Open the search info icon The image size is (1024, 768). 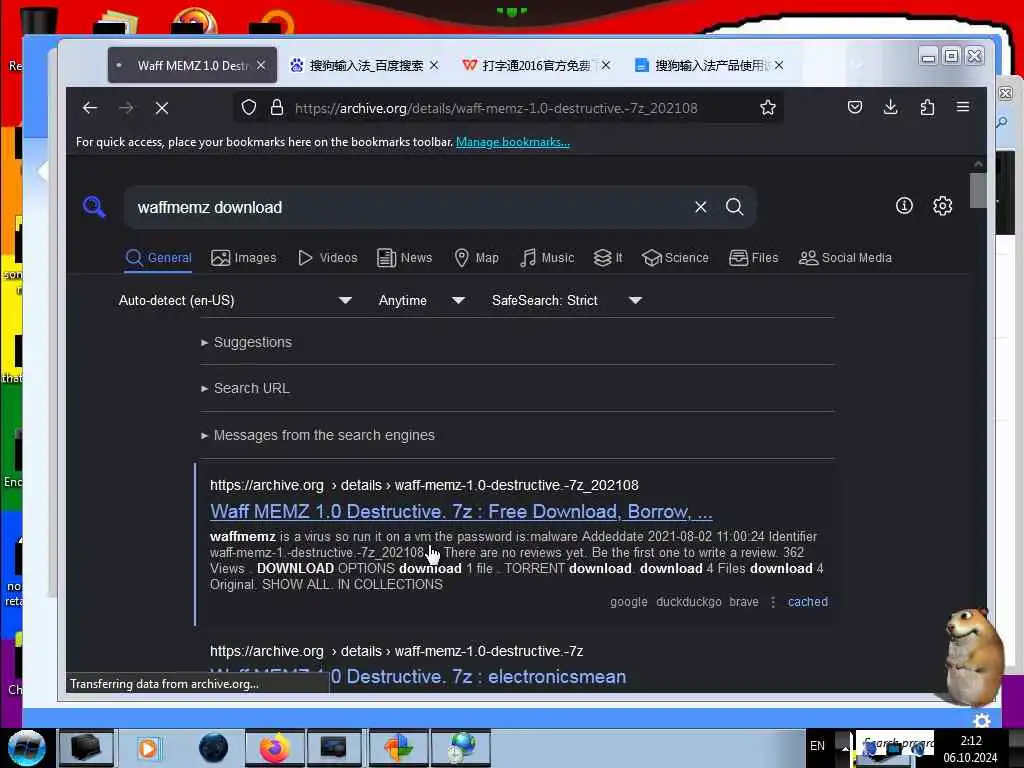tap(904, 206)
